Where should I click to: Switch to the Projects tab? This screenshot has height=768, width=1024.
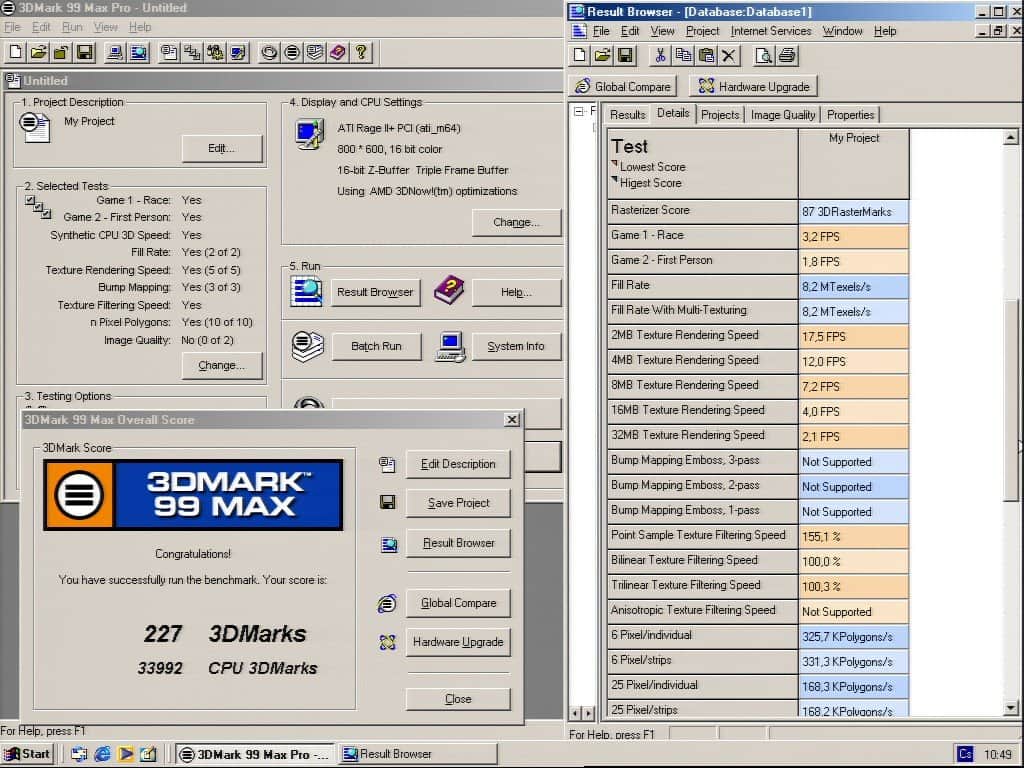click(720, 115)
